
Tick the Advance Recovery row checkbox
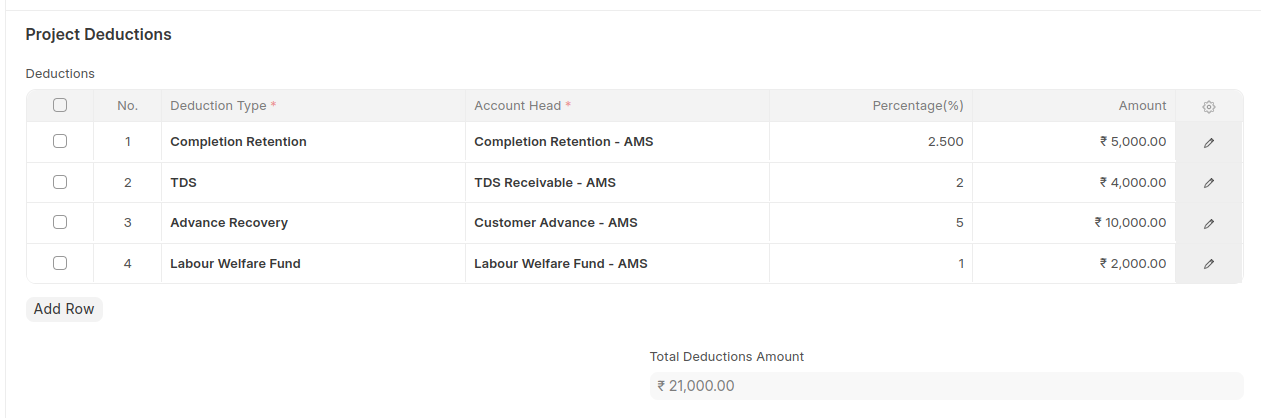click(60, 222)
